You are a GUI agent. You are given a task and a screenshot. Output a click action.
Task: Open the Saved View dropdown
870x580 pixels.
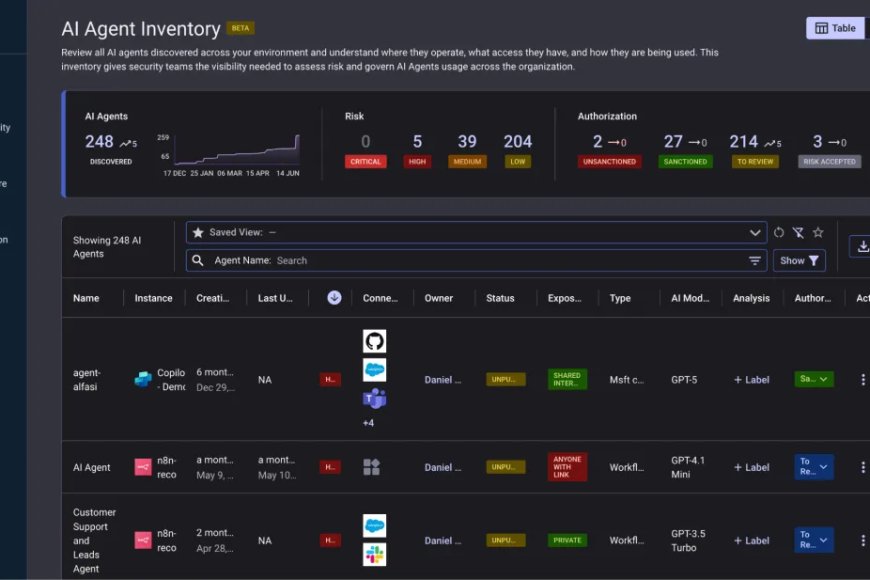476,233
